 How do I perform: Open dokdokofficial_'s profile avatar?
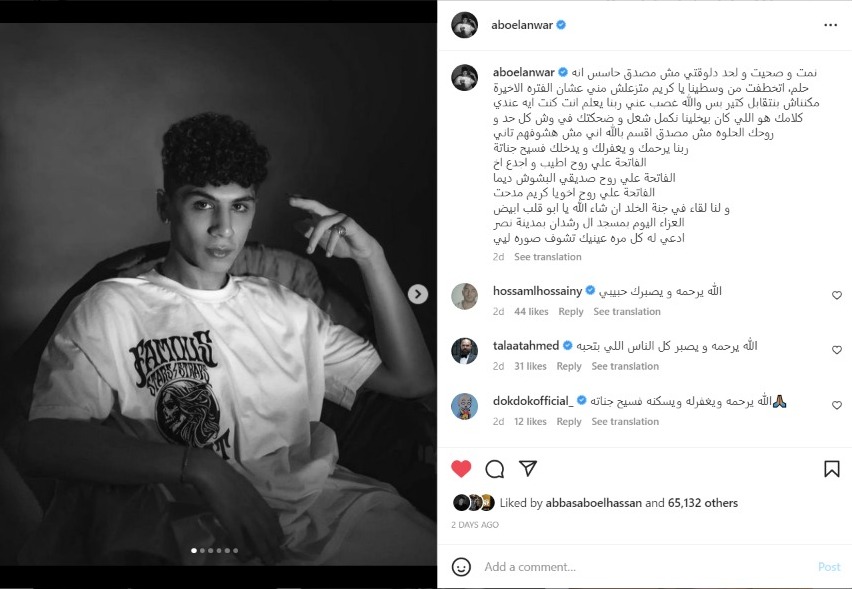tap(465, 406)
